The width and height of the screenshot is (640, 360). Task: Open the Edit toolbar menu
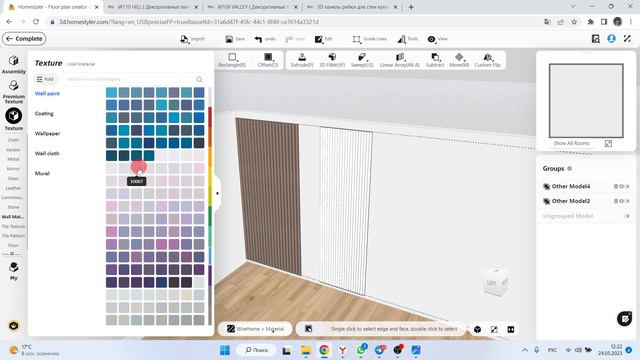tap(324, 39)
